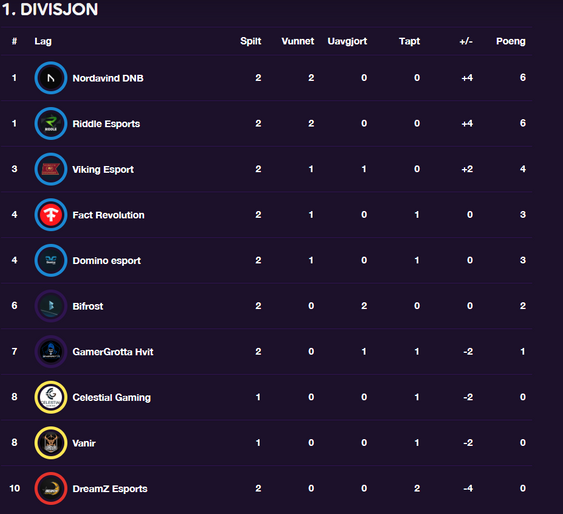
Task: Sort by the Vunnet column header
Action: [298, 41]
